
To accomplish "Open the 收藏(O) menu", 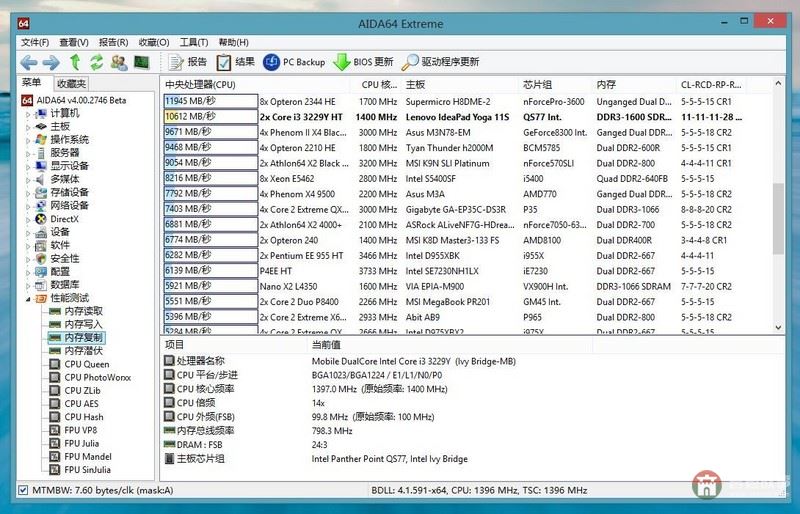I will (154, 42).
